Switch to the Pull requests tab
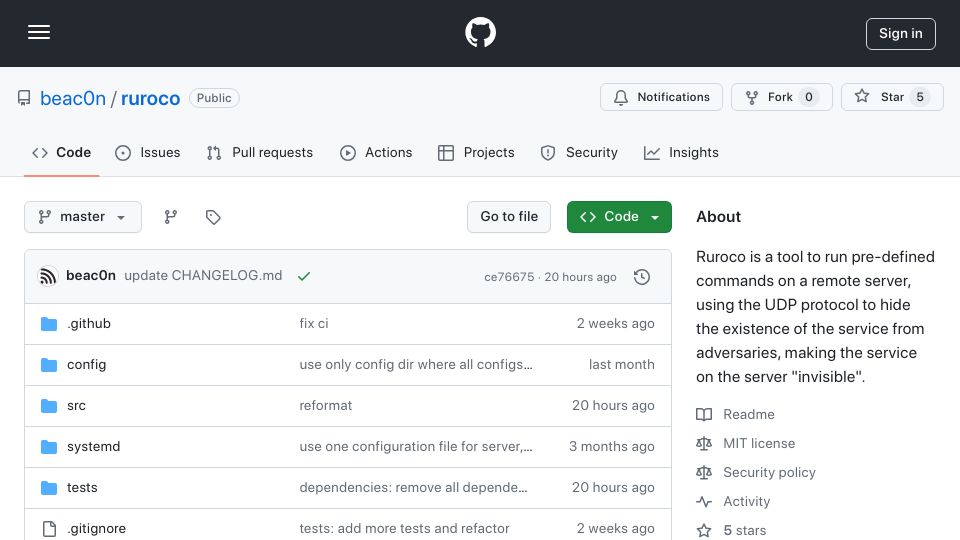 260,152
